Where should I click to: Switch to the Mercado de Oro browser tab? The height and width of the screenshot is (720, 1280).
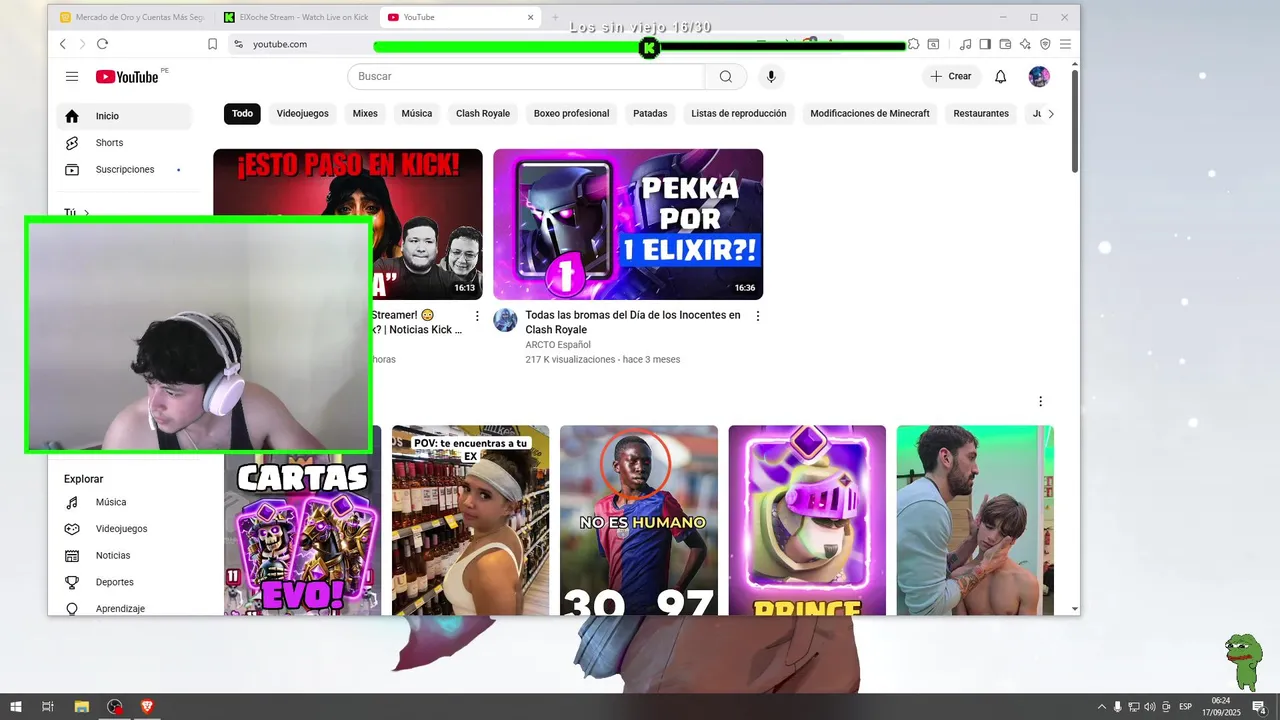tap(132, 17)
